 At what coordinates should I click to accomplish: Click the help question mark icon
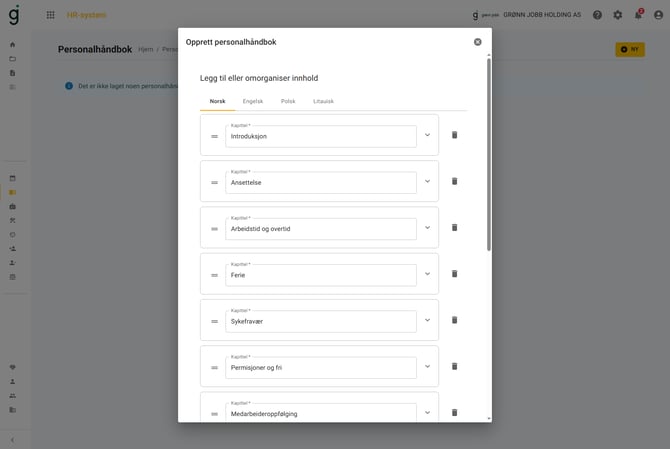[597, 15]
